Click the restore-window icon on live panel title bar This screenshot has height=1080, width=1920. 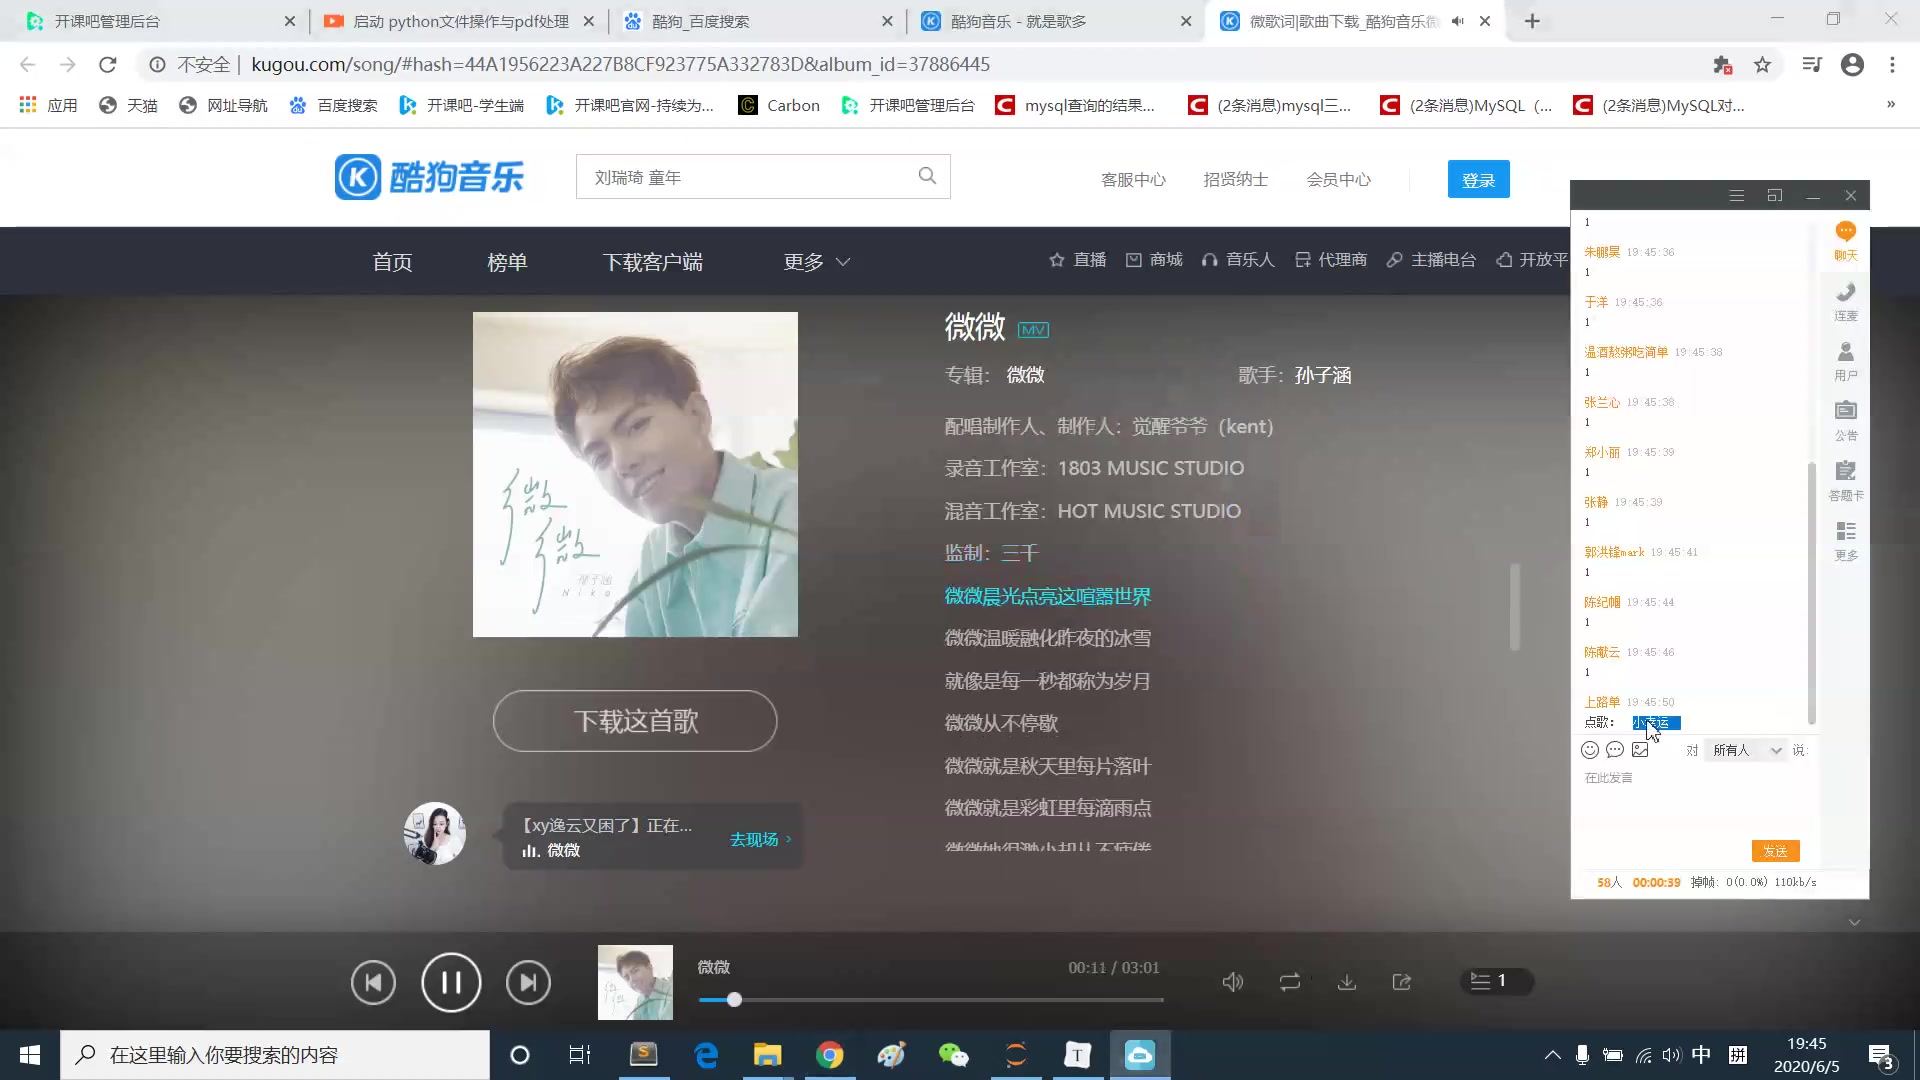(x=1775, y=196)
